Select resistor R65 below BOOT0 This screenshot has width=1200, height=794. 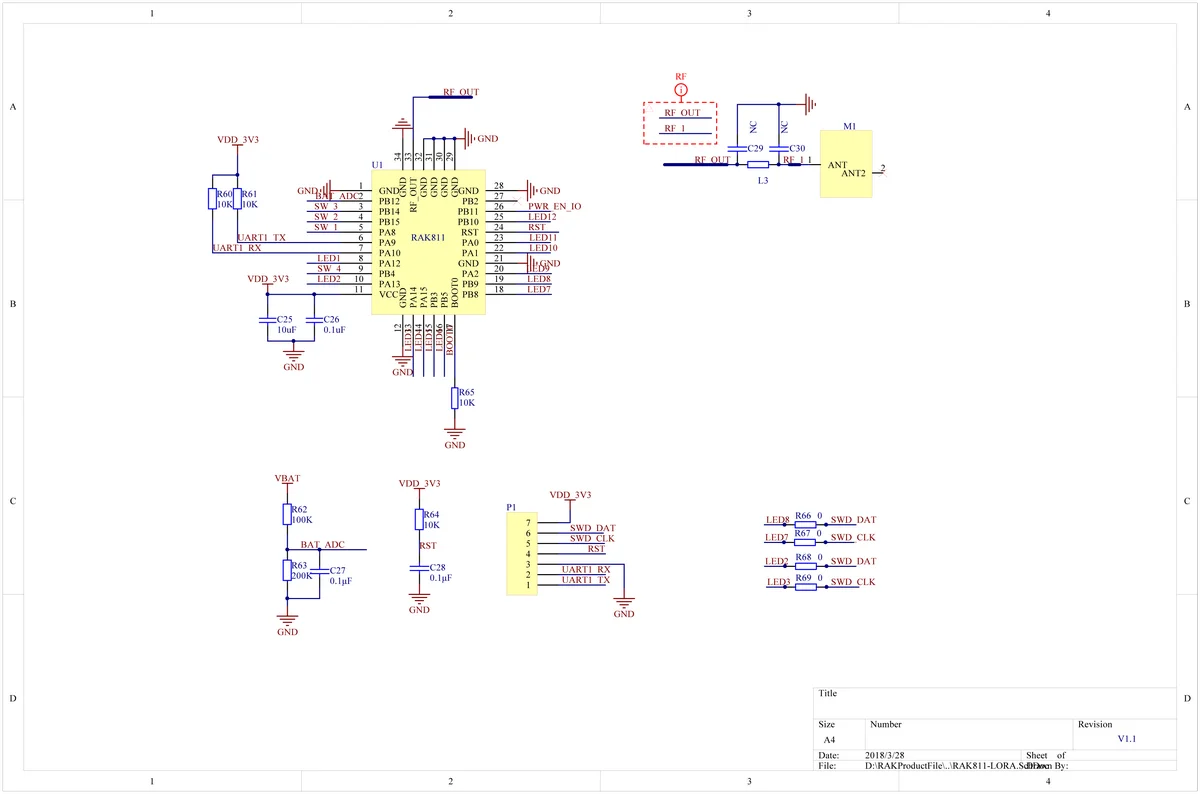[x=455, y=397]
